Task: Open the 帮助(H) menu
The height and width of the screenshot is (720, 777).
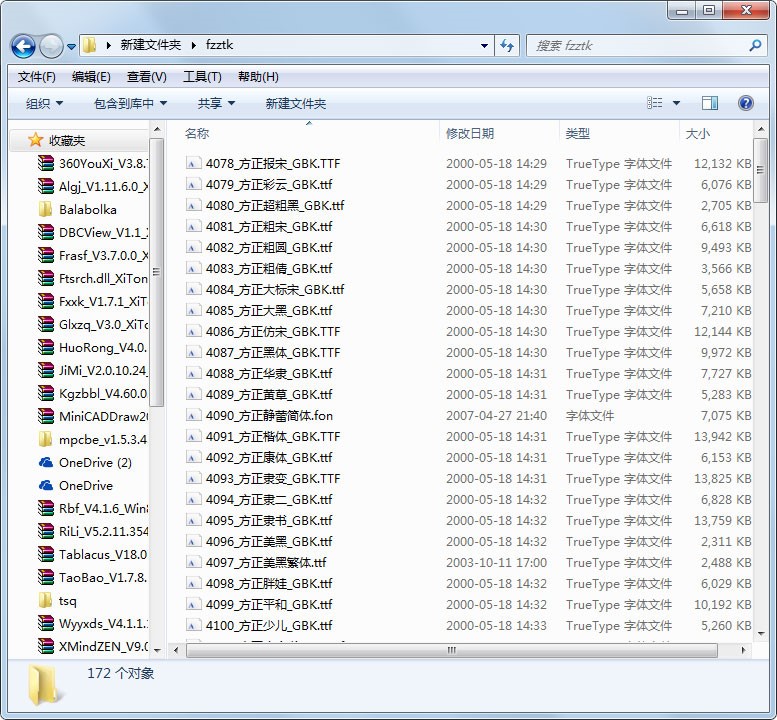Action: tap(258, 77)
